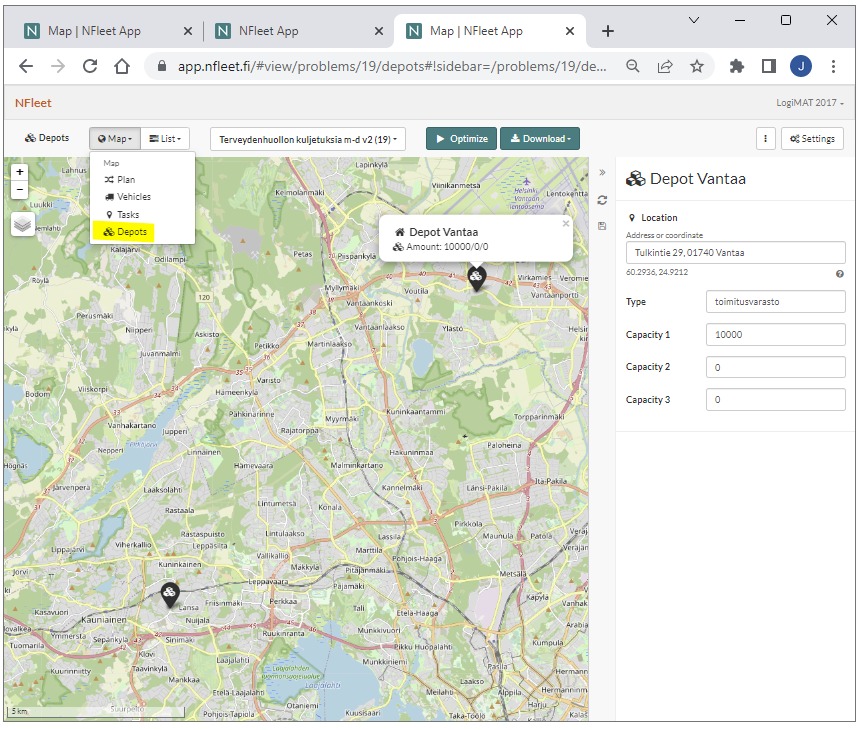Click the depot marker near Lansa
The image size is (862, 730).
[170, 594]
